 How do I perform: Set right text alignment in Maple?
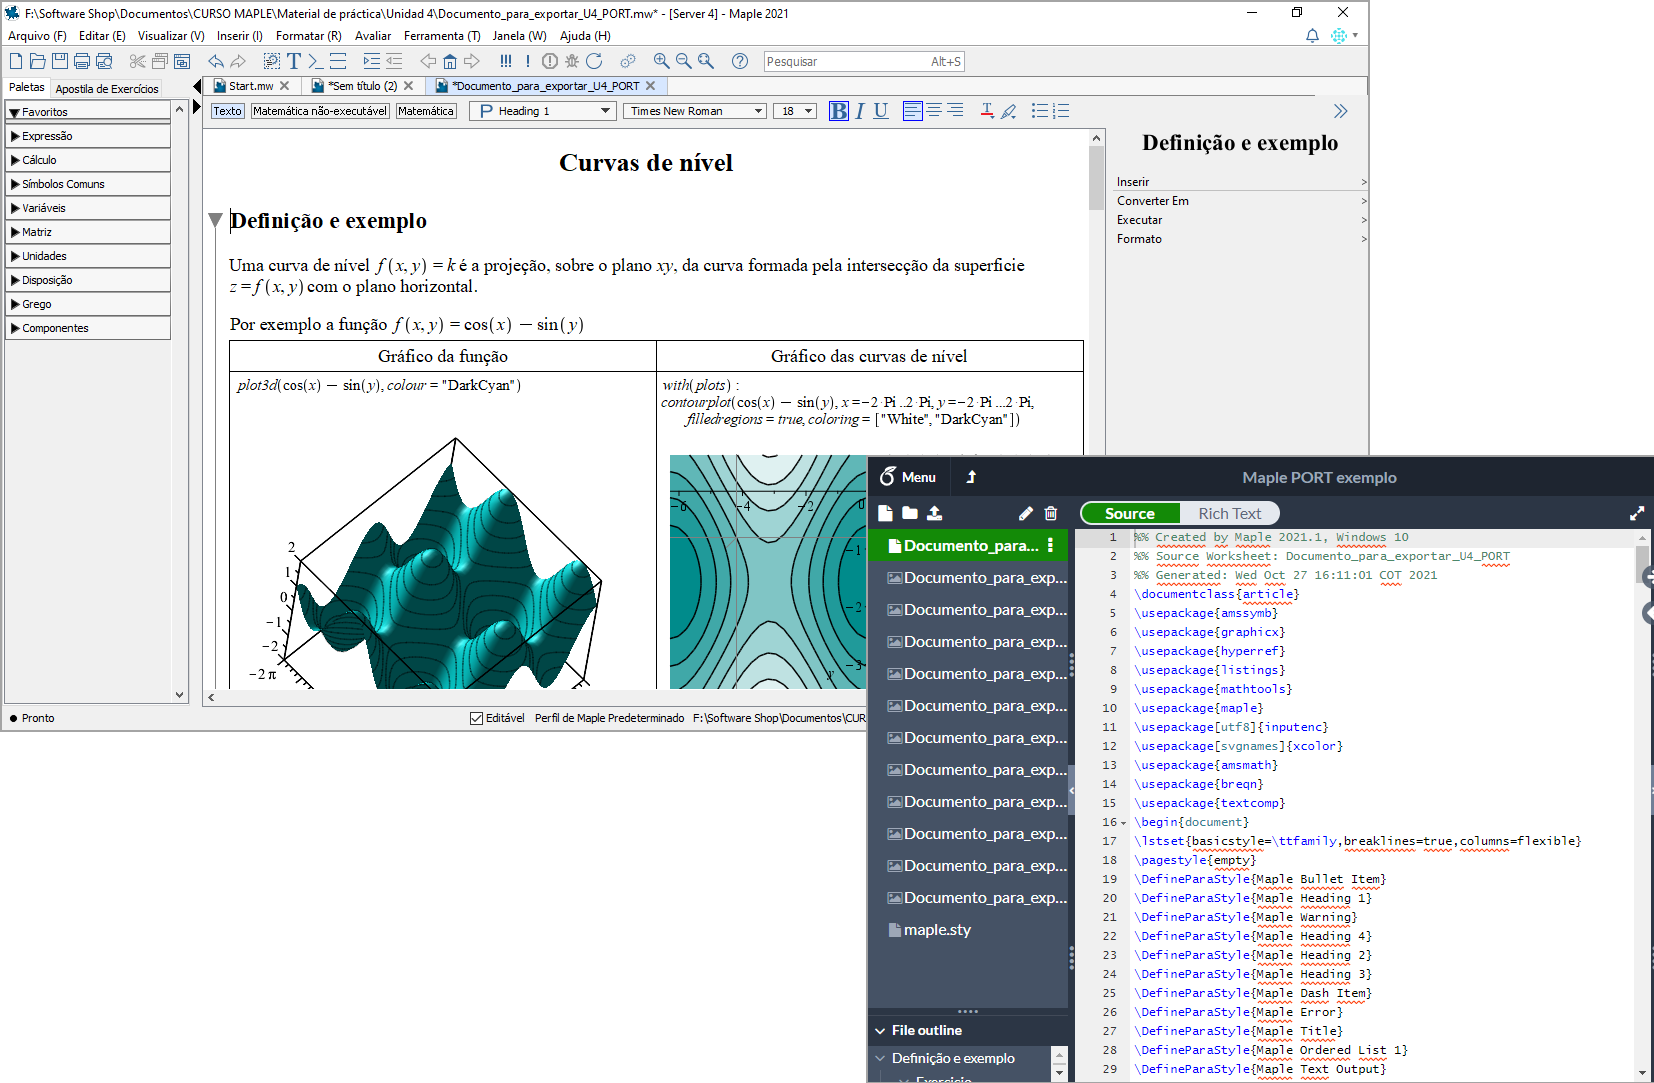tap(956, 111)
